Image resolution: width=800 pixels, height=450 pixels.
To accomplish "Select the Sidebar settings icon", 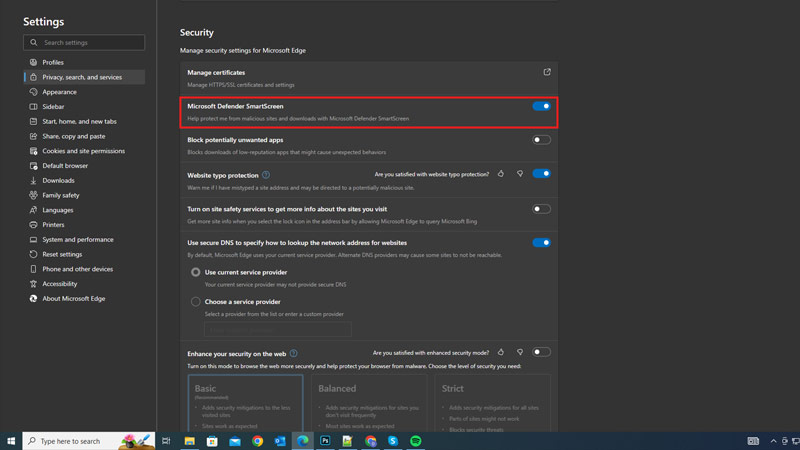I will pos(33,107).
